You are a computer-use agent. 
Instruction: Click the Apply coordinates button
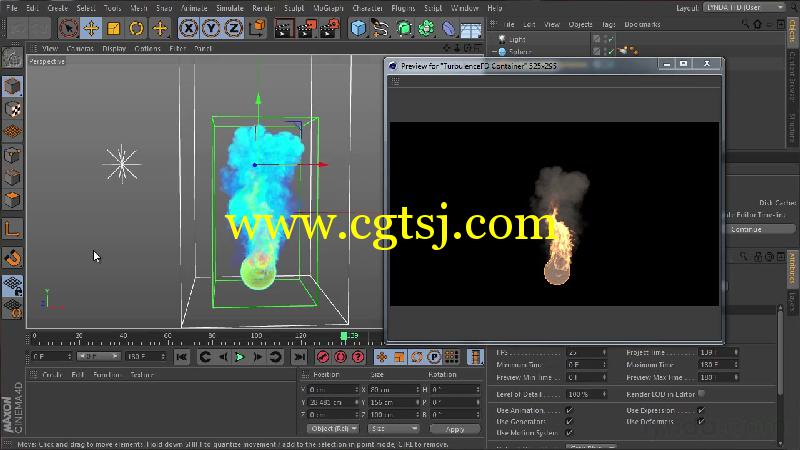pos(454,429)
